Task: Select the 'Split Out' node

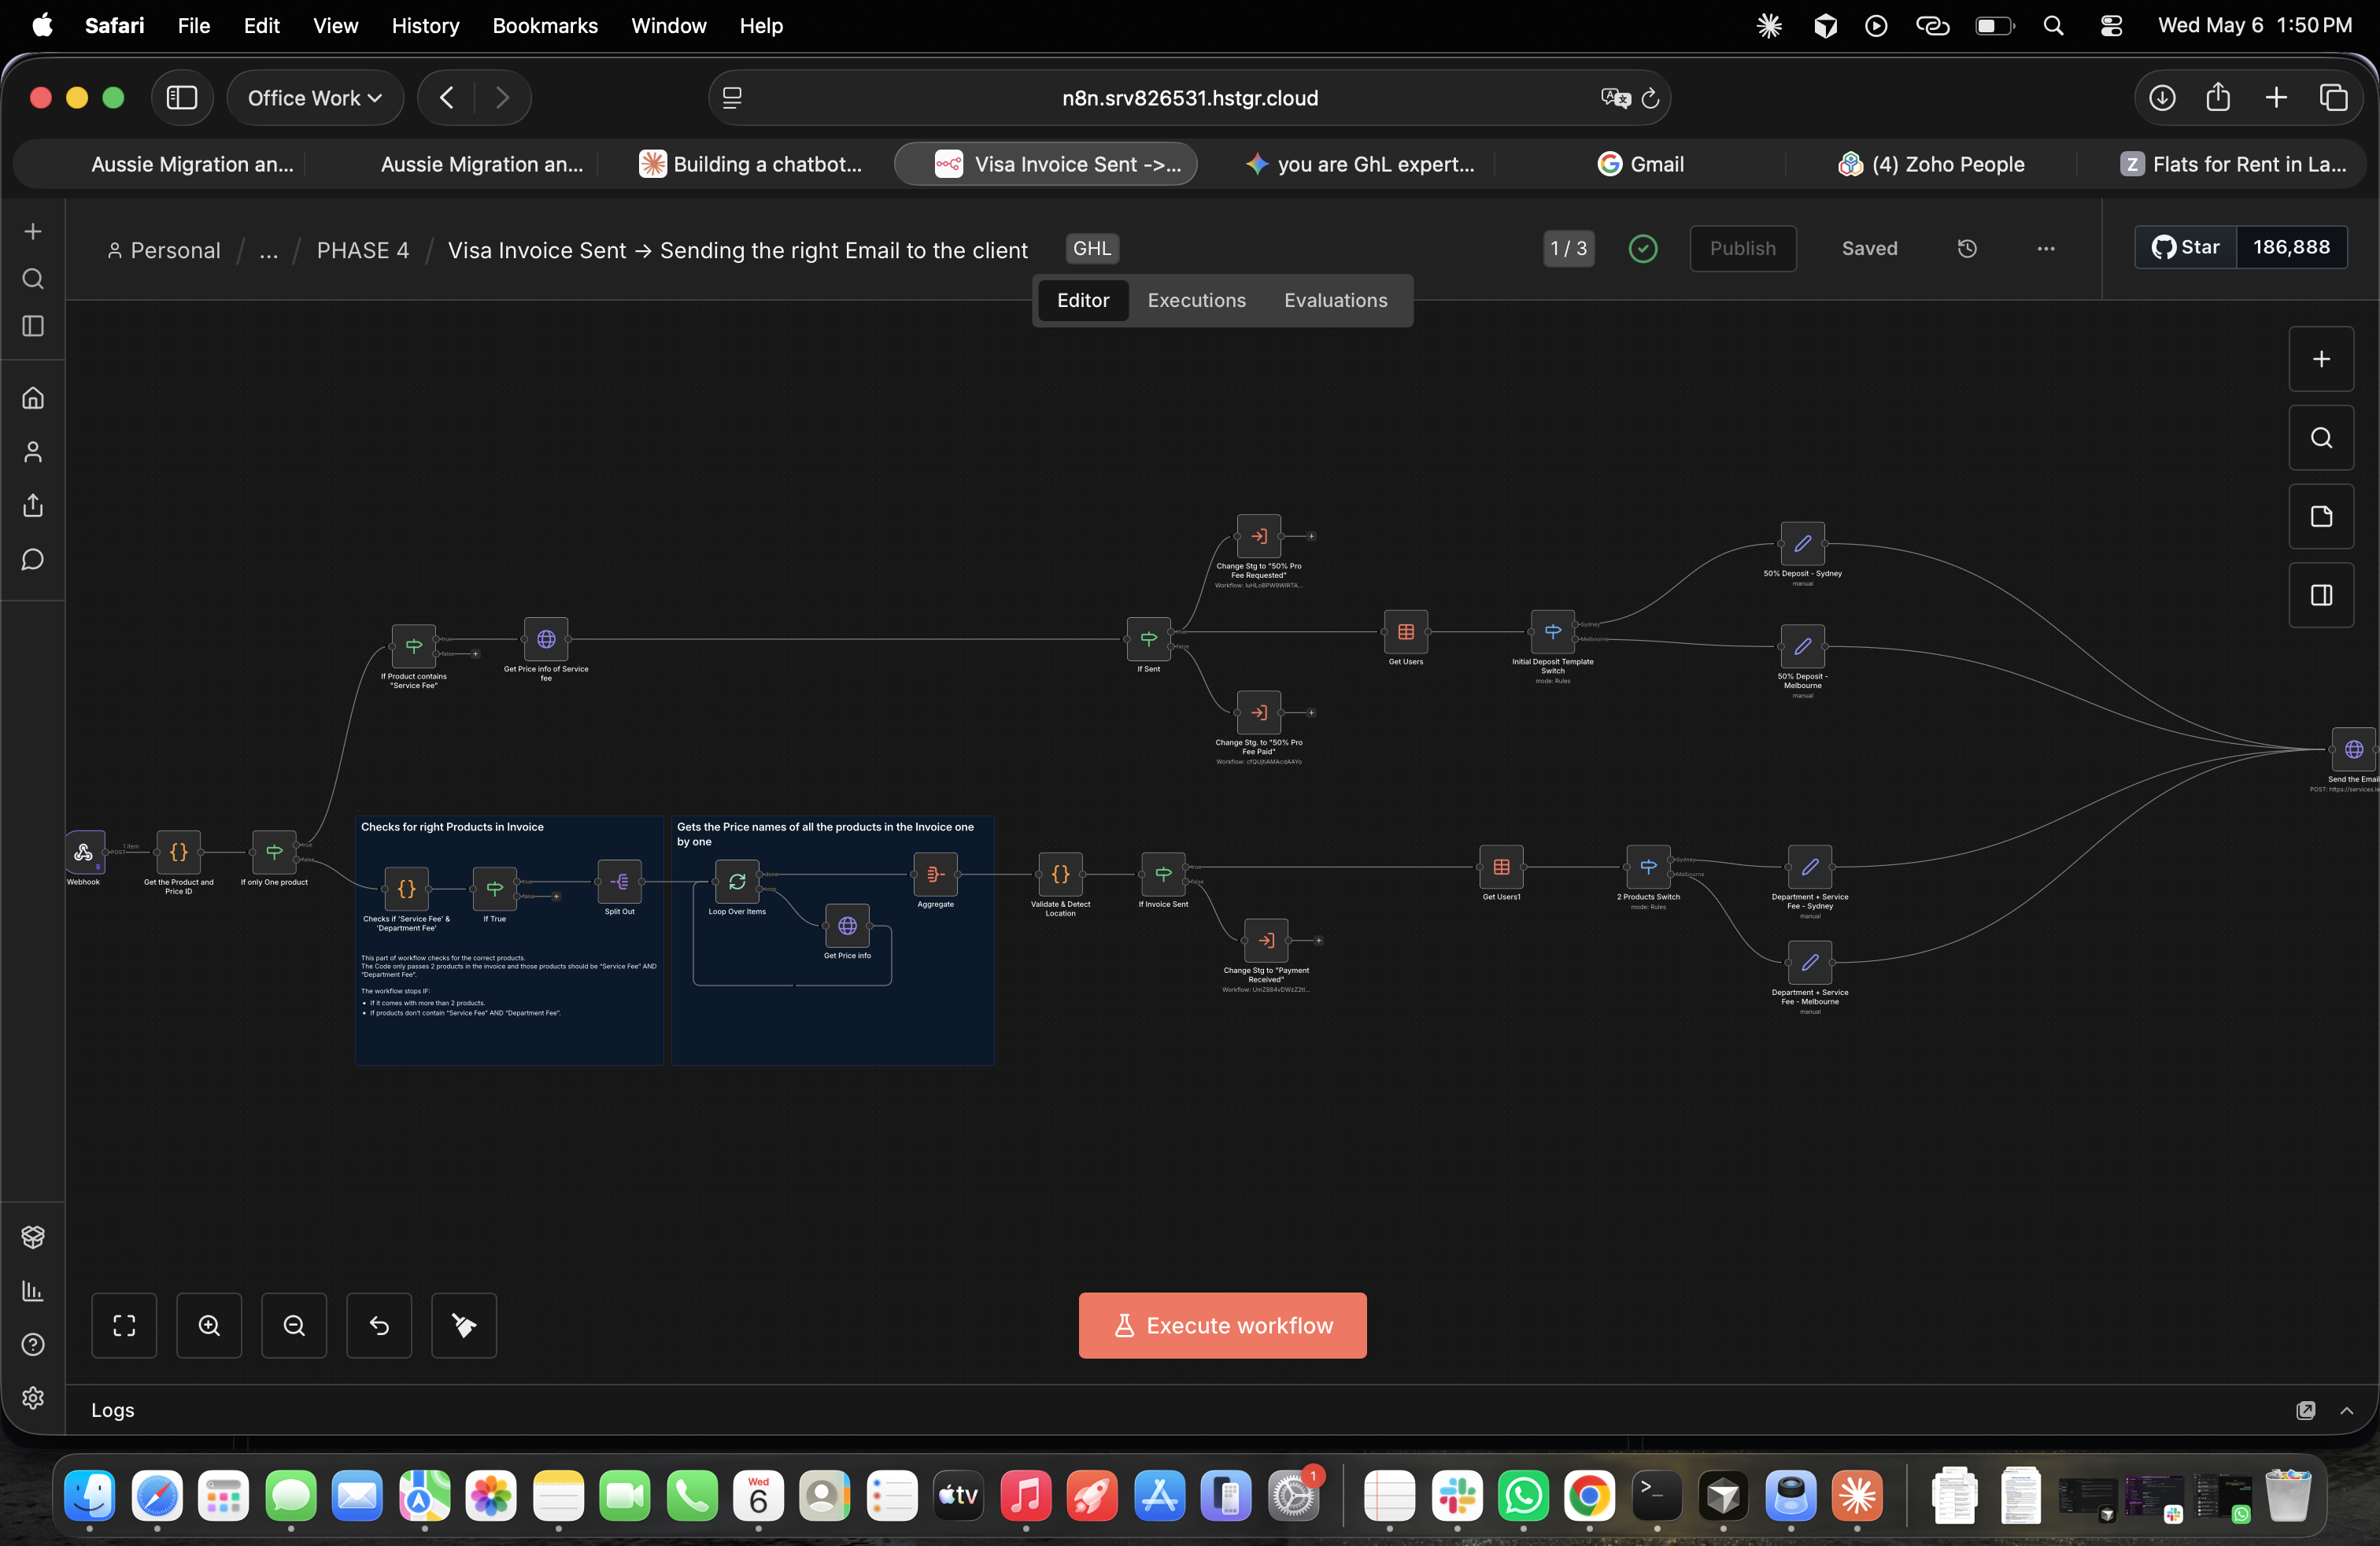Action: pos(619,881)
